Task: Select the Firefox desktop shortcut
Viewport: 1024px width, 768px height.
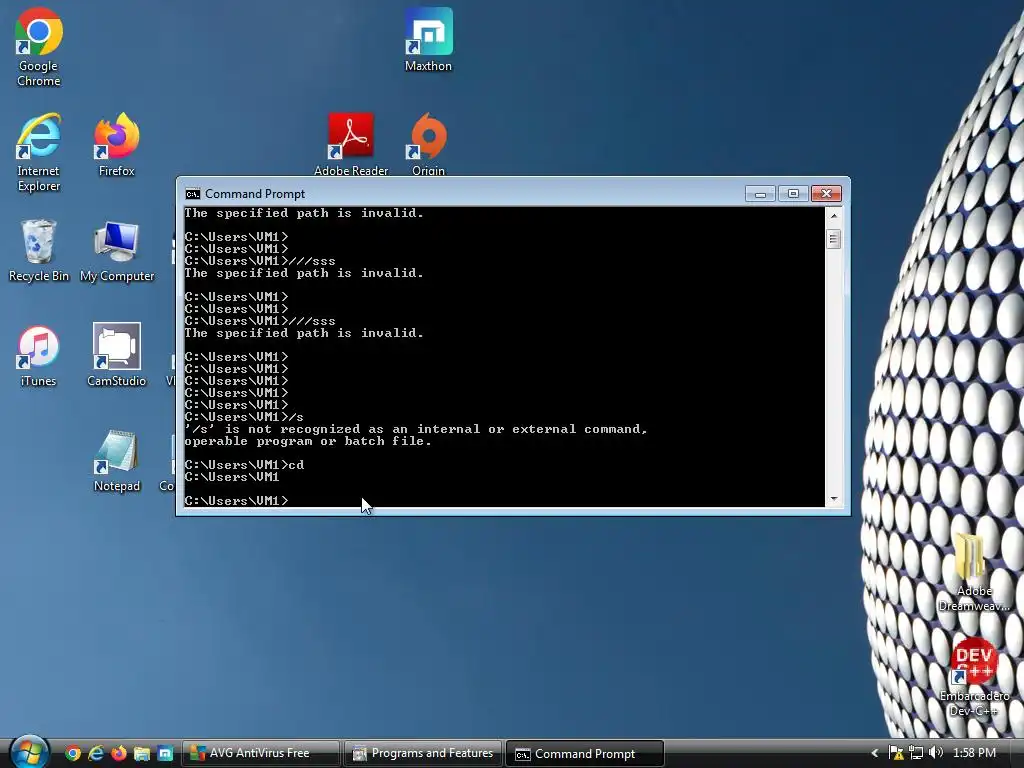Action: point(117,145)
